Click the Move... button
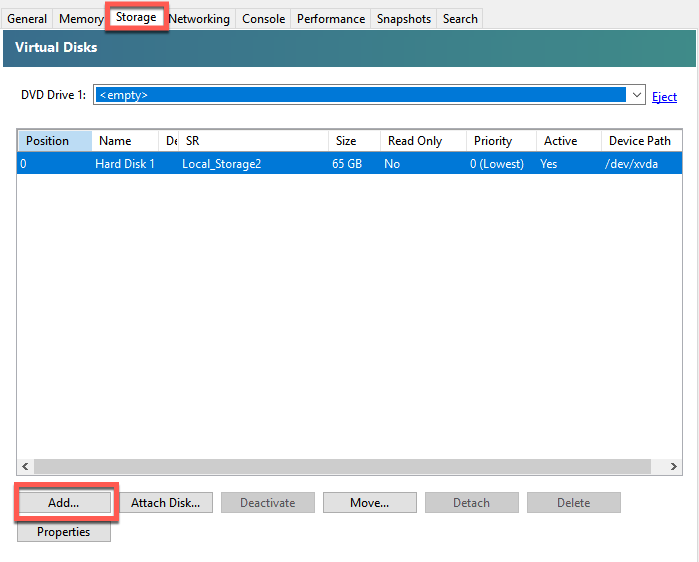699x562 pixels. click(x=370, y=503)
